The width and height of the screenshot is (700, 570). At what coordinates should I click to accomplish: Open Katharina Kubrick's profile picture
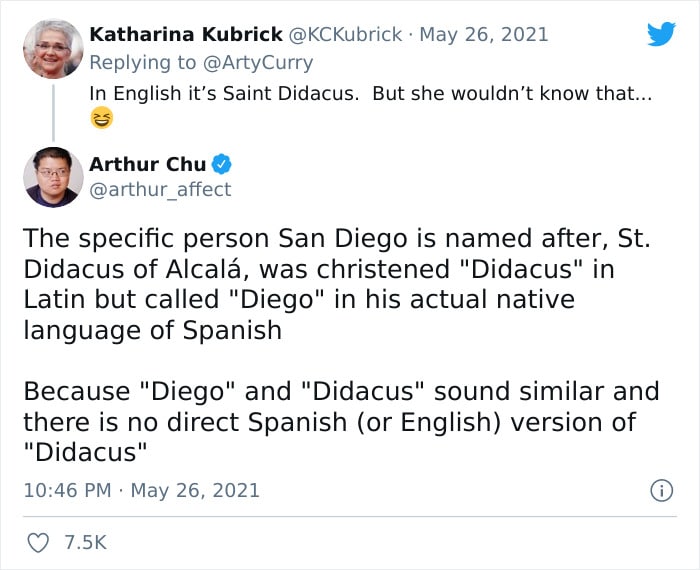53,49
